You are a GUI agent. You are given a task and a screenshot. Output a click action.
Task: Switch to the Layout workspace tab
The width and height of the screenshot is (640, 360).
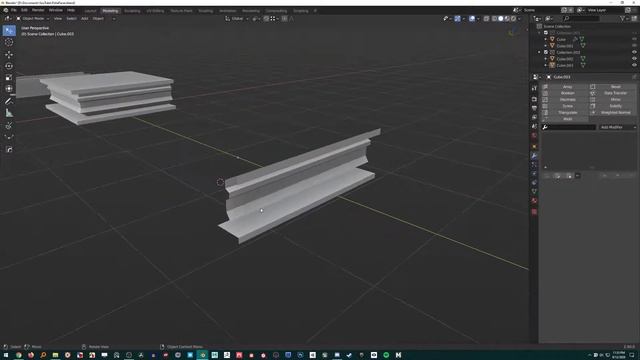[x=91, y=11]
